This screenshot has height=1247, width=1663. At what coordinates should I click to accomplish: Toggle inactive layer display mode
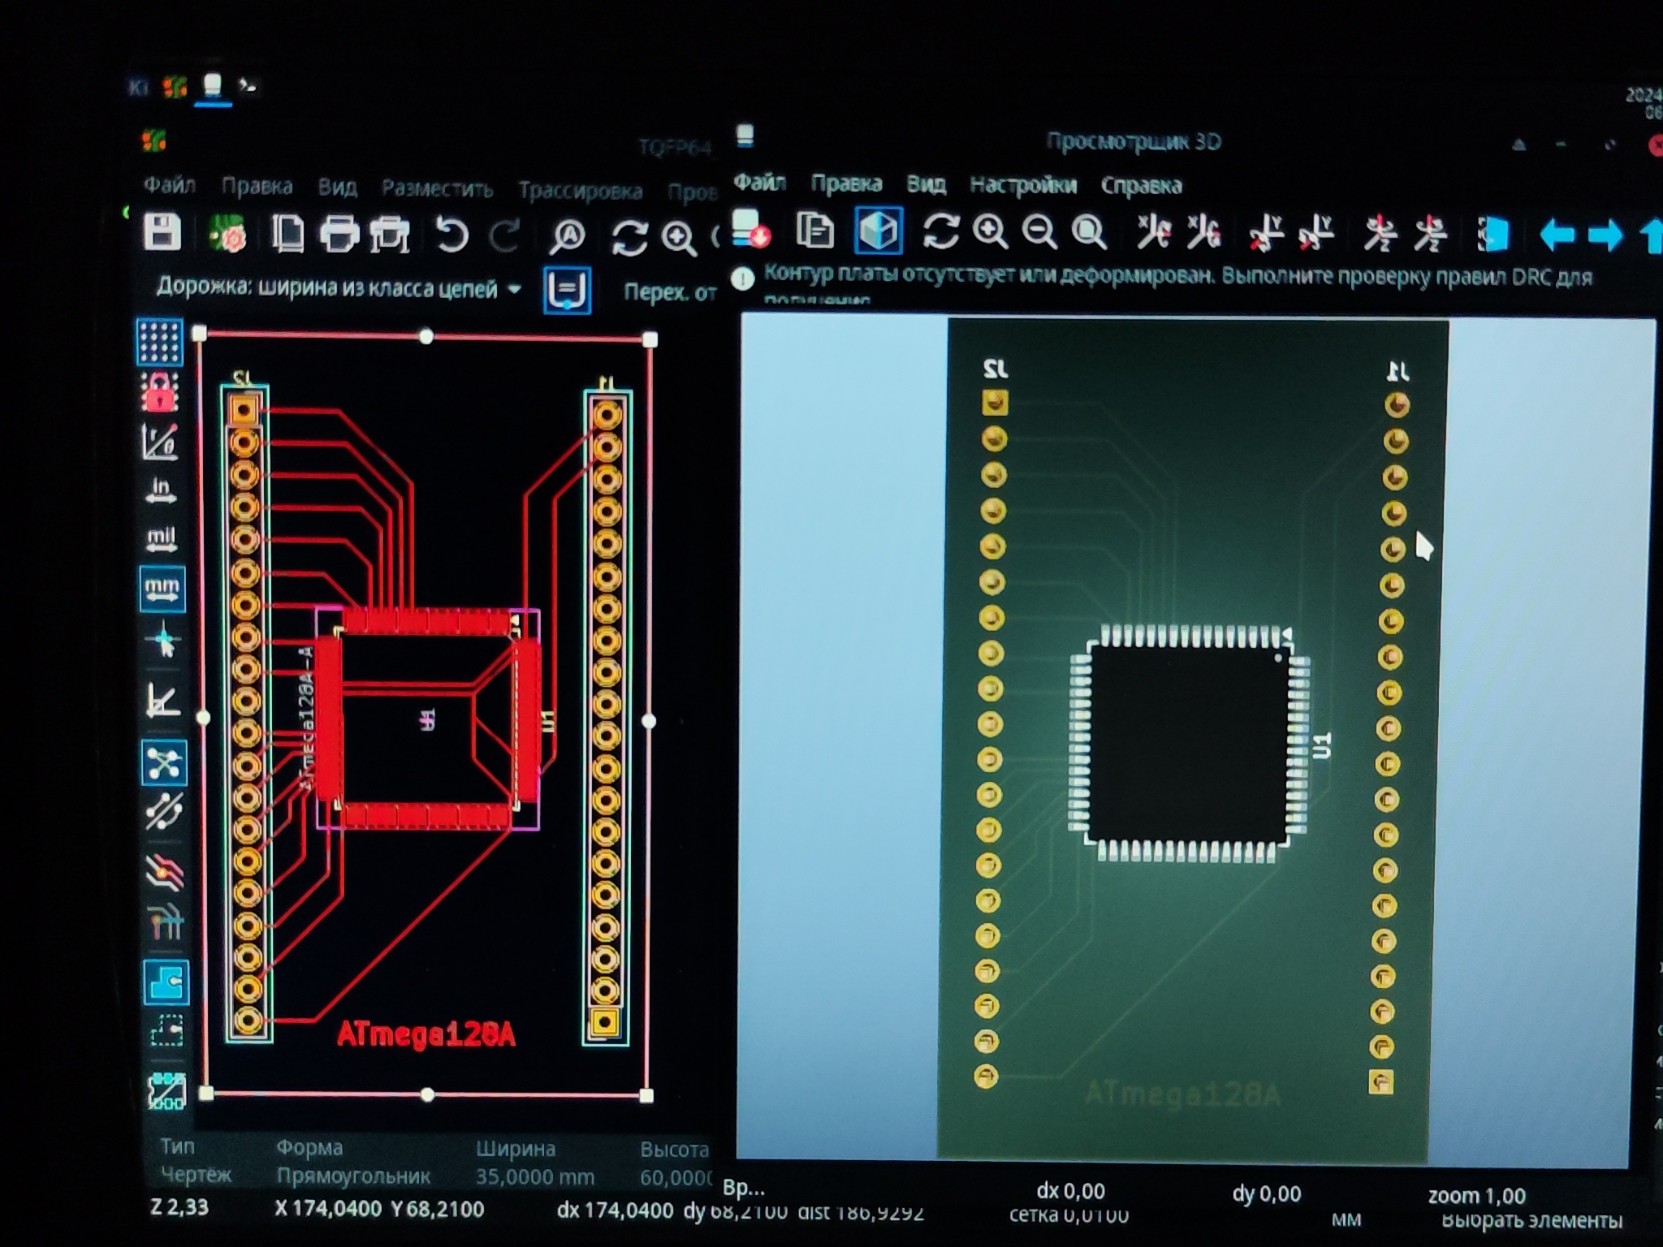point(165,873)
